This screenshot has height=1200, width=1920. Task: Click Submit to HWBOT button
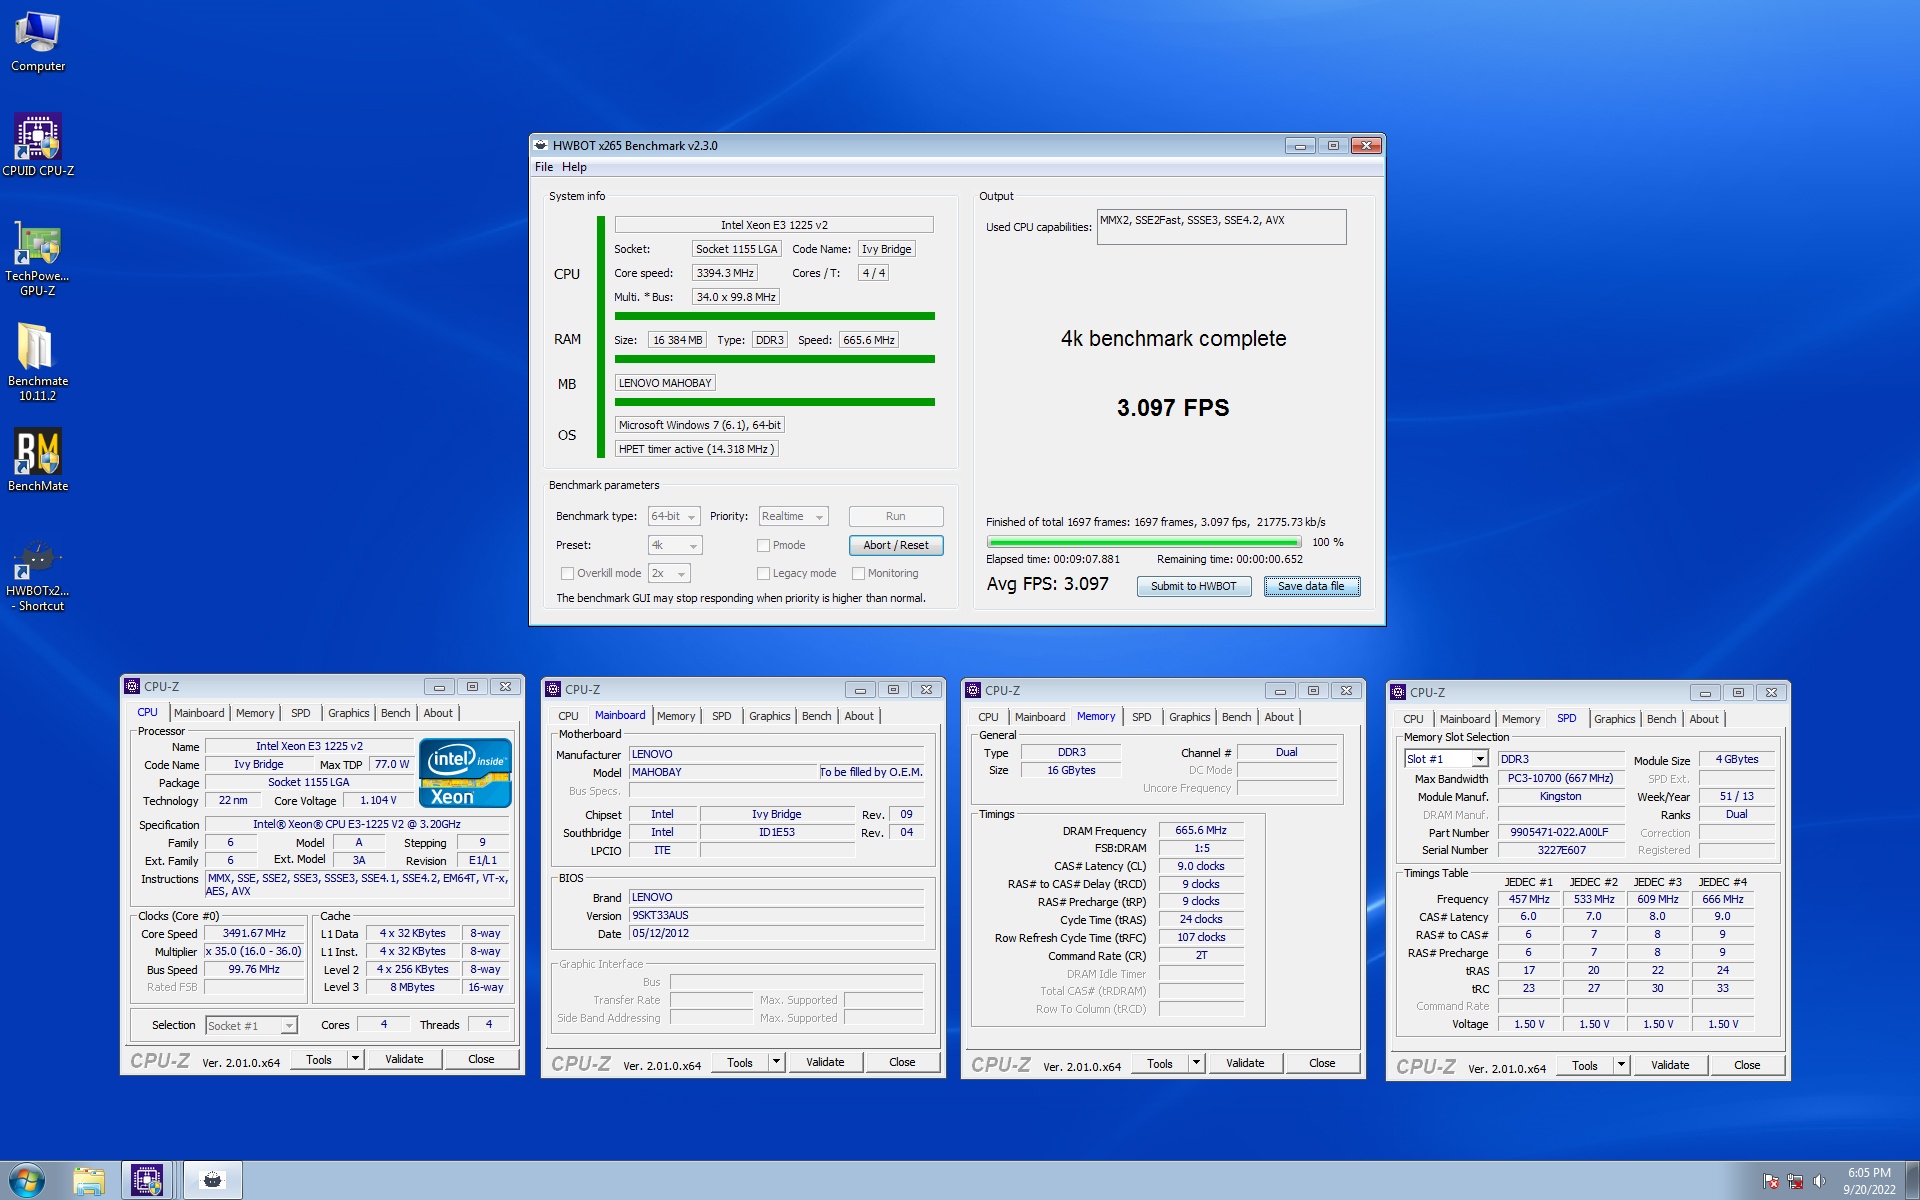point(1194,587)
